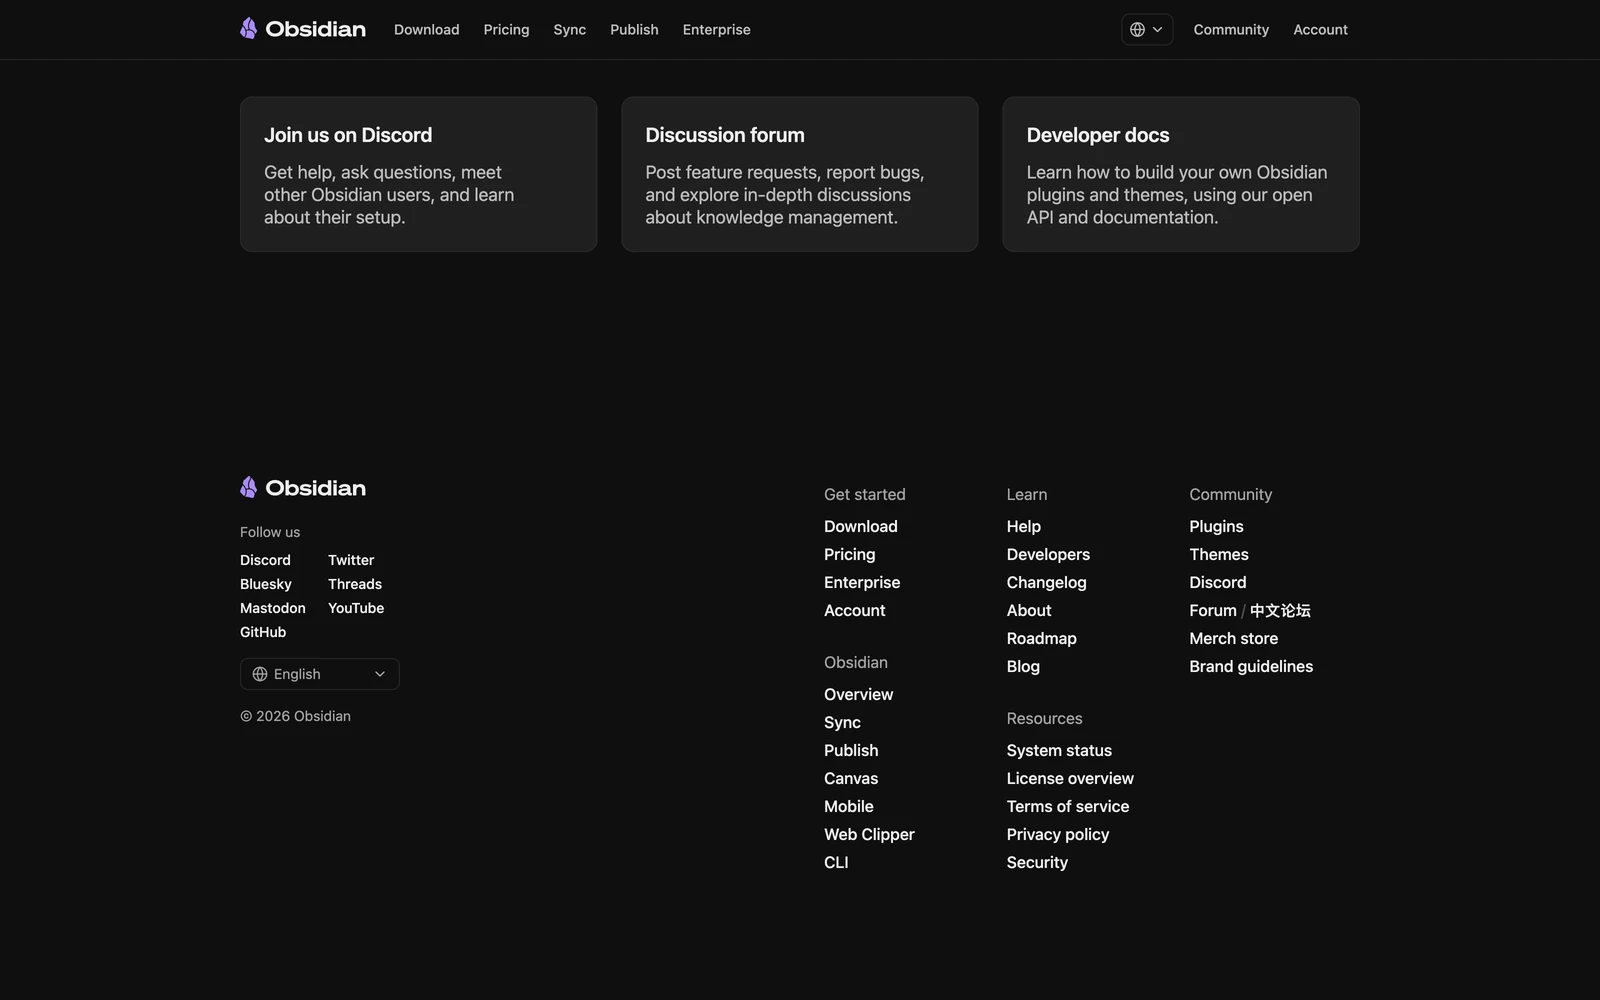Viewport: 1600px width, 1000px height.
Task: Open Overview in the Obsidian footer column
Action: point(859,694)
